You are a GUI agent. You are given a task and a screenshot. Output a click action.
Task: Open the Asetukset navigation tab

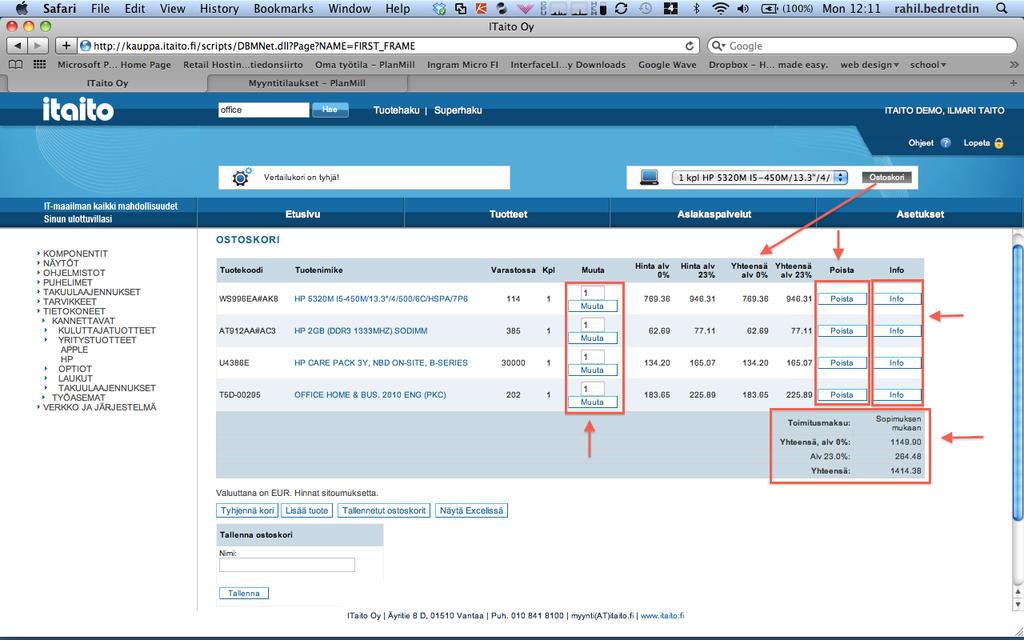coord(920,214)
